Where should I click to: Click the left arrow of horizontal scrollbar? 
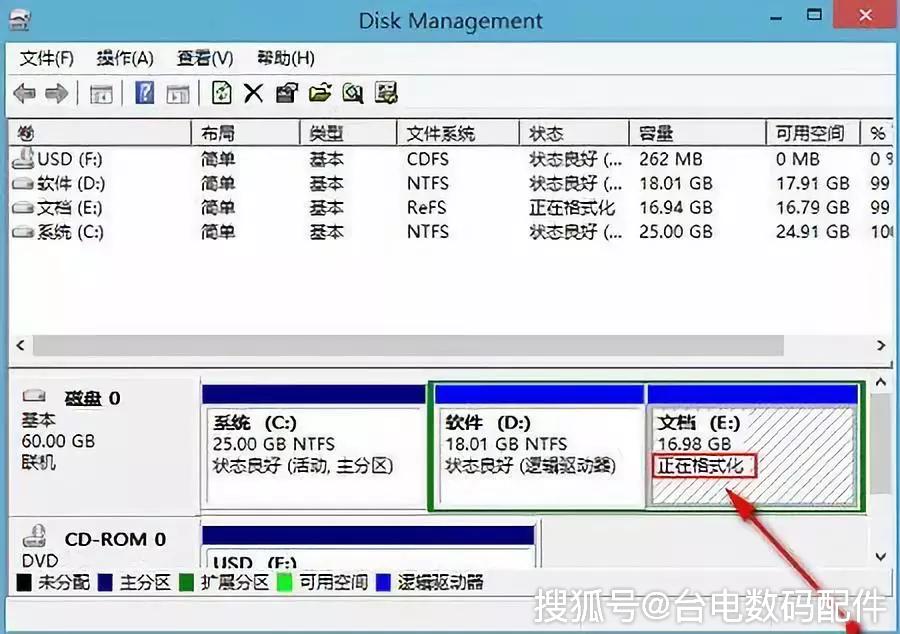point(21,345)
